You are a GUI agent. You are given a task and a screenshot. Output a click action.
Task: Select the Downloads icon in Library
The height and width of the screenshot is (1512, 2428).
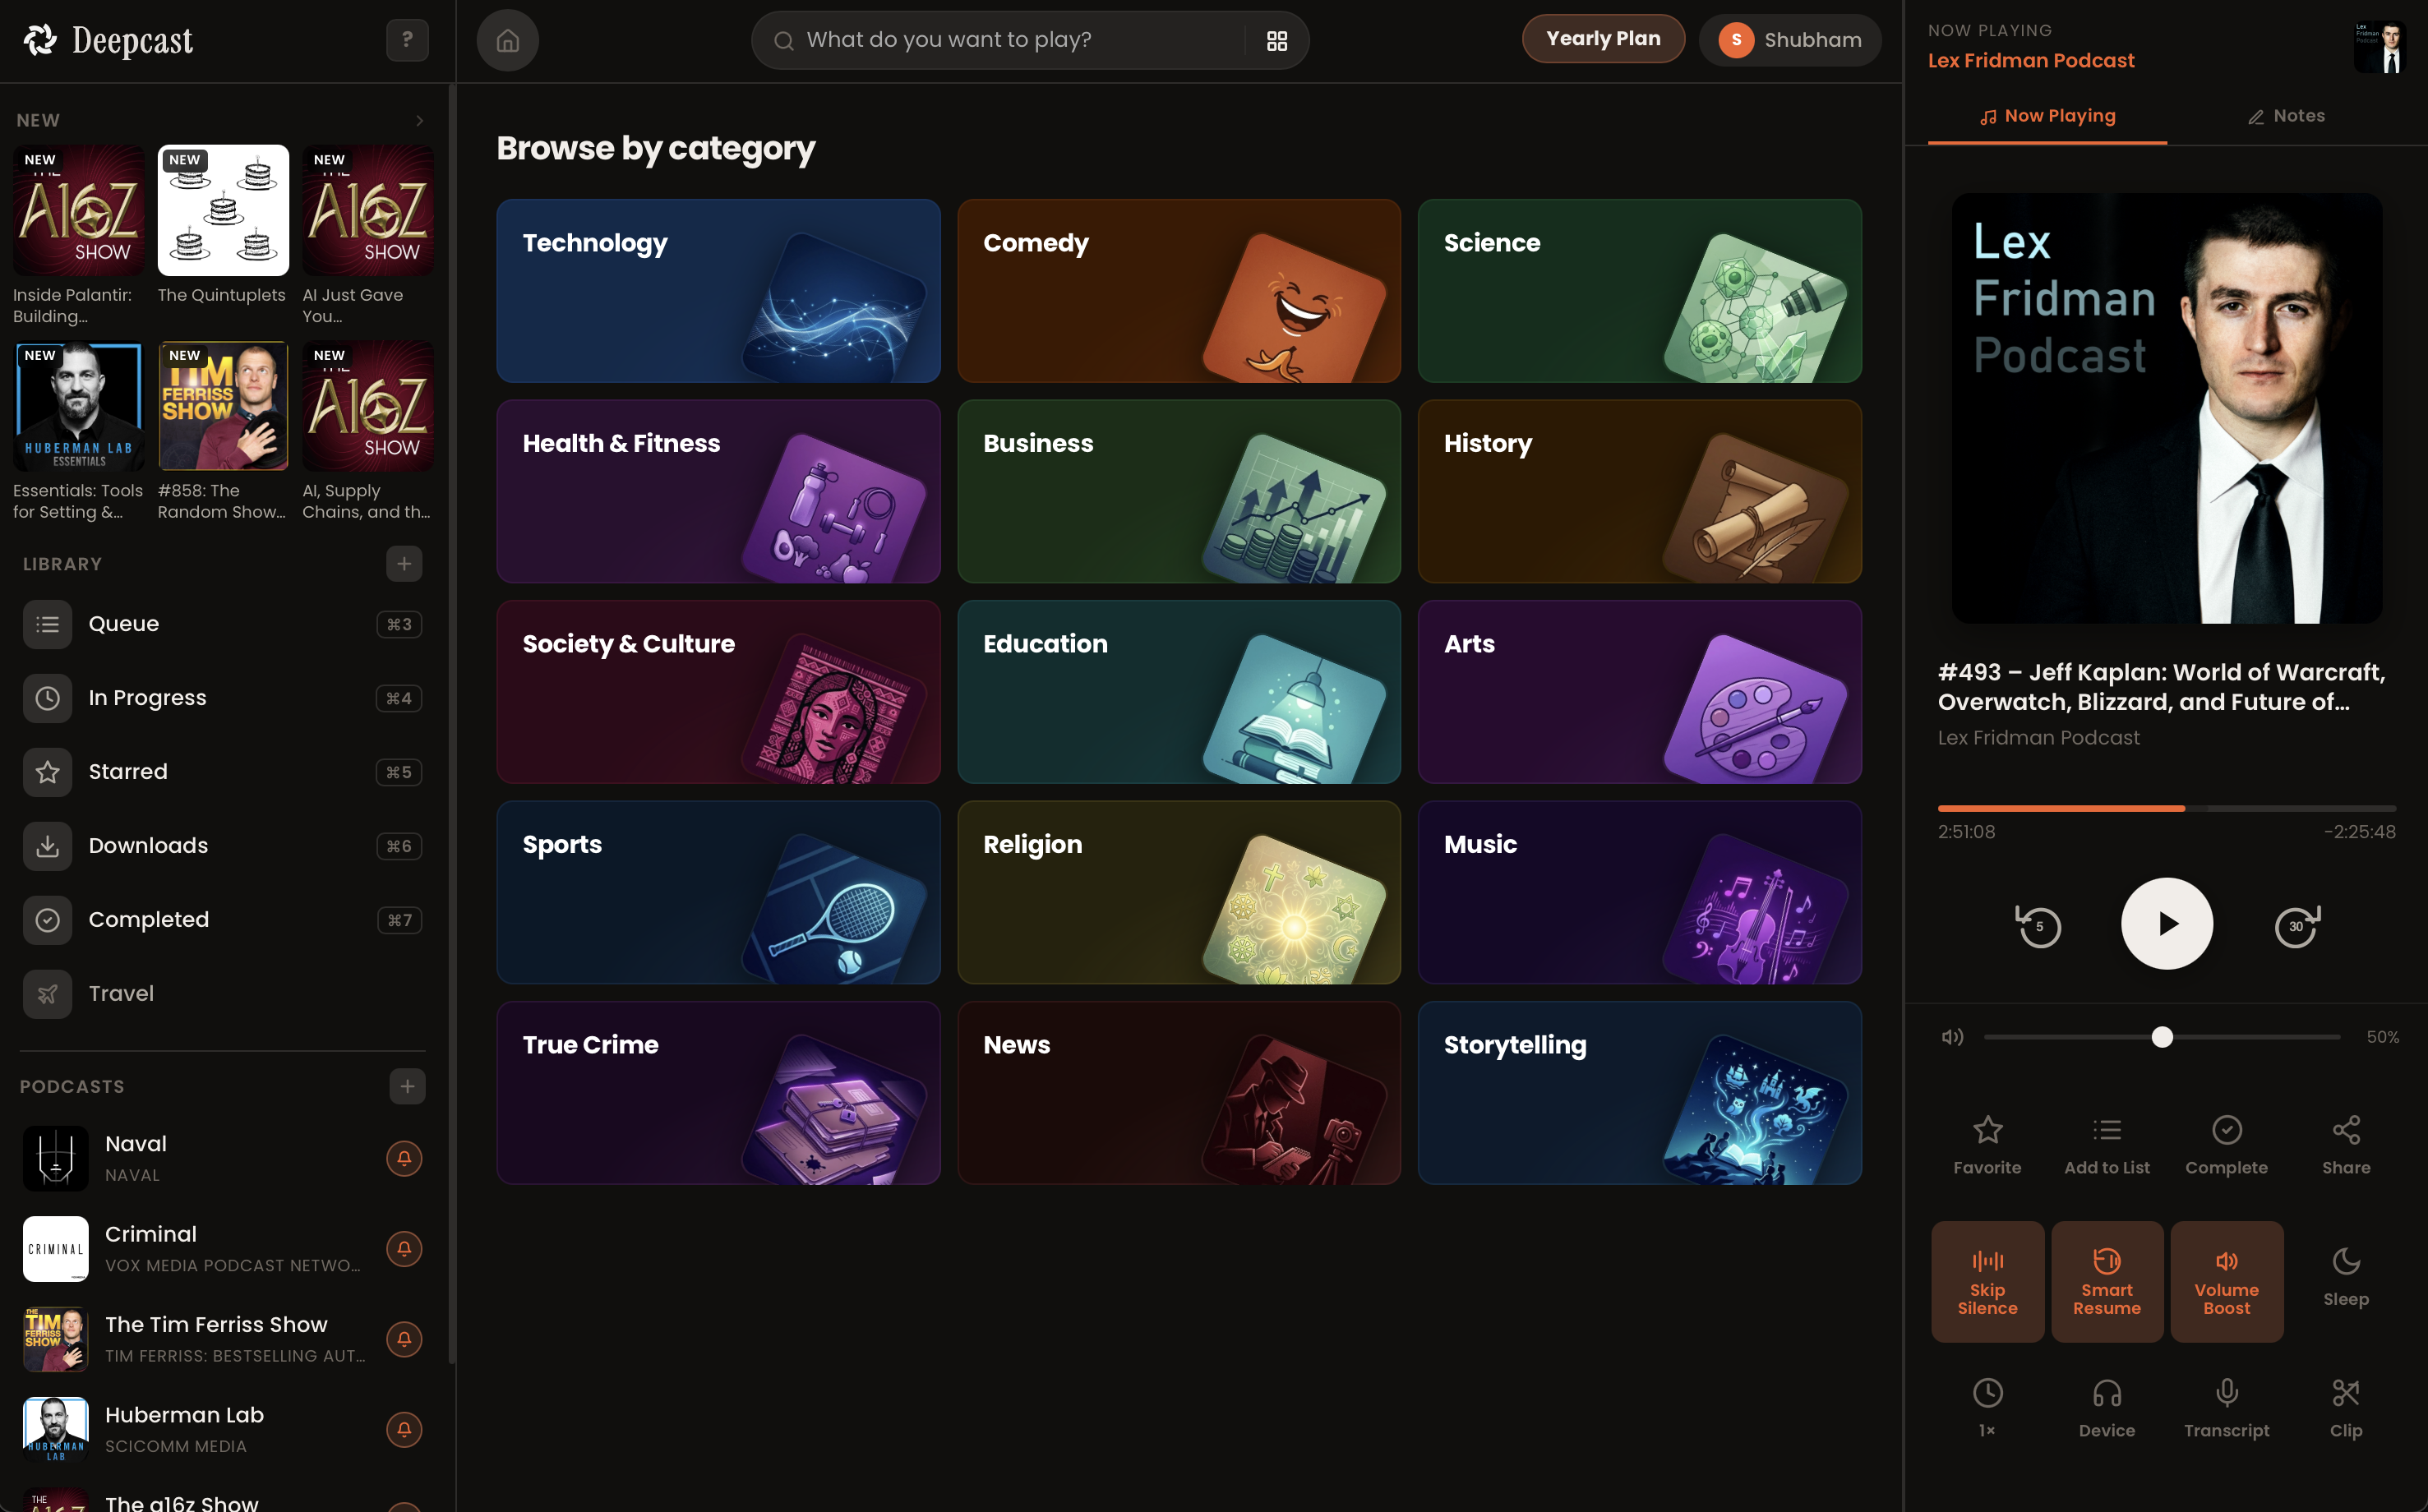tap(47, 845)
